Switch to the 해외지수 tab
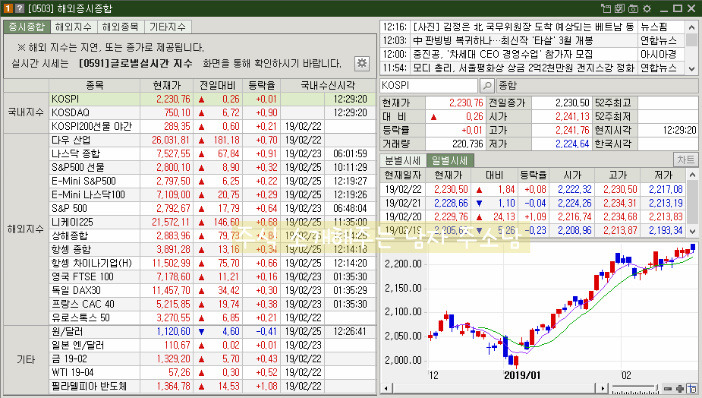Screen dimensions: 702x398 [73, 27]
